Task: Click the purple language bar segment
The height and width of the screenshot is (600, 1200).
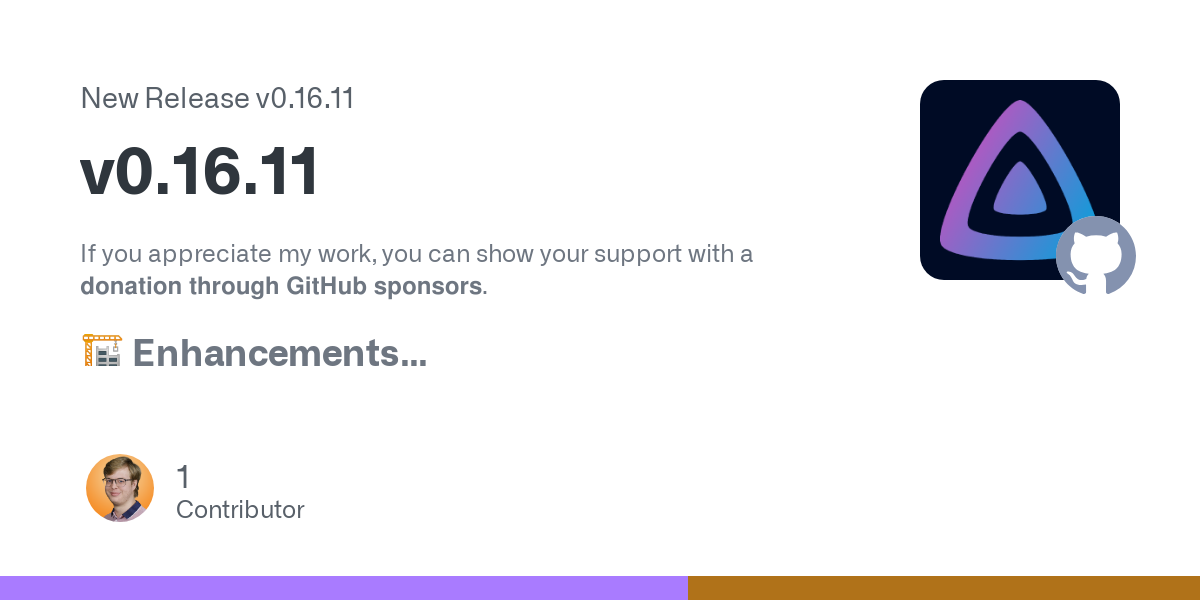Action: (344, 588)
